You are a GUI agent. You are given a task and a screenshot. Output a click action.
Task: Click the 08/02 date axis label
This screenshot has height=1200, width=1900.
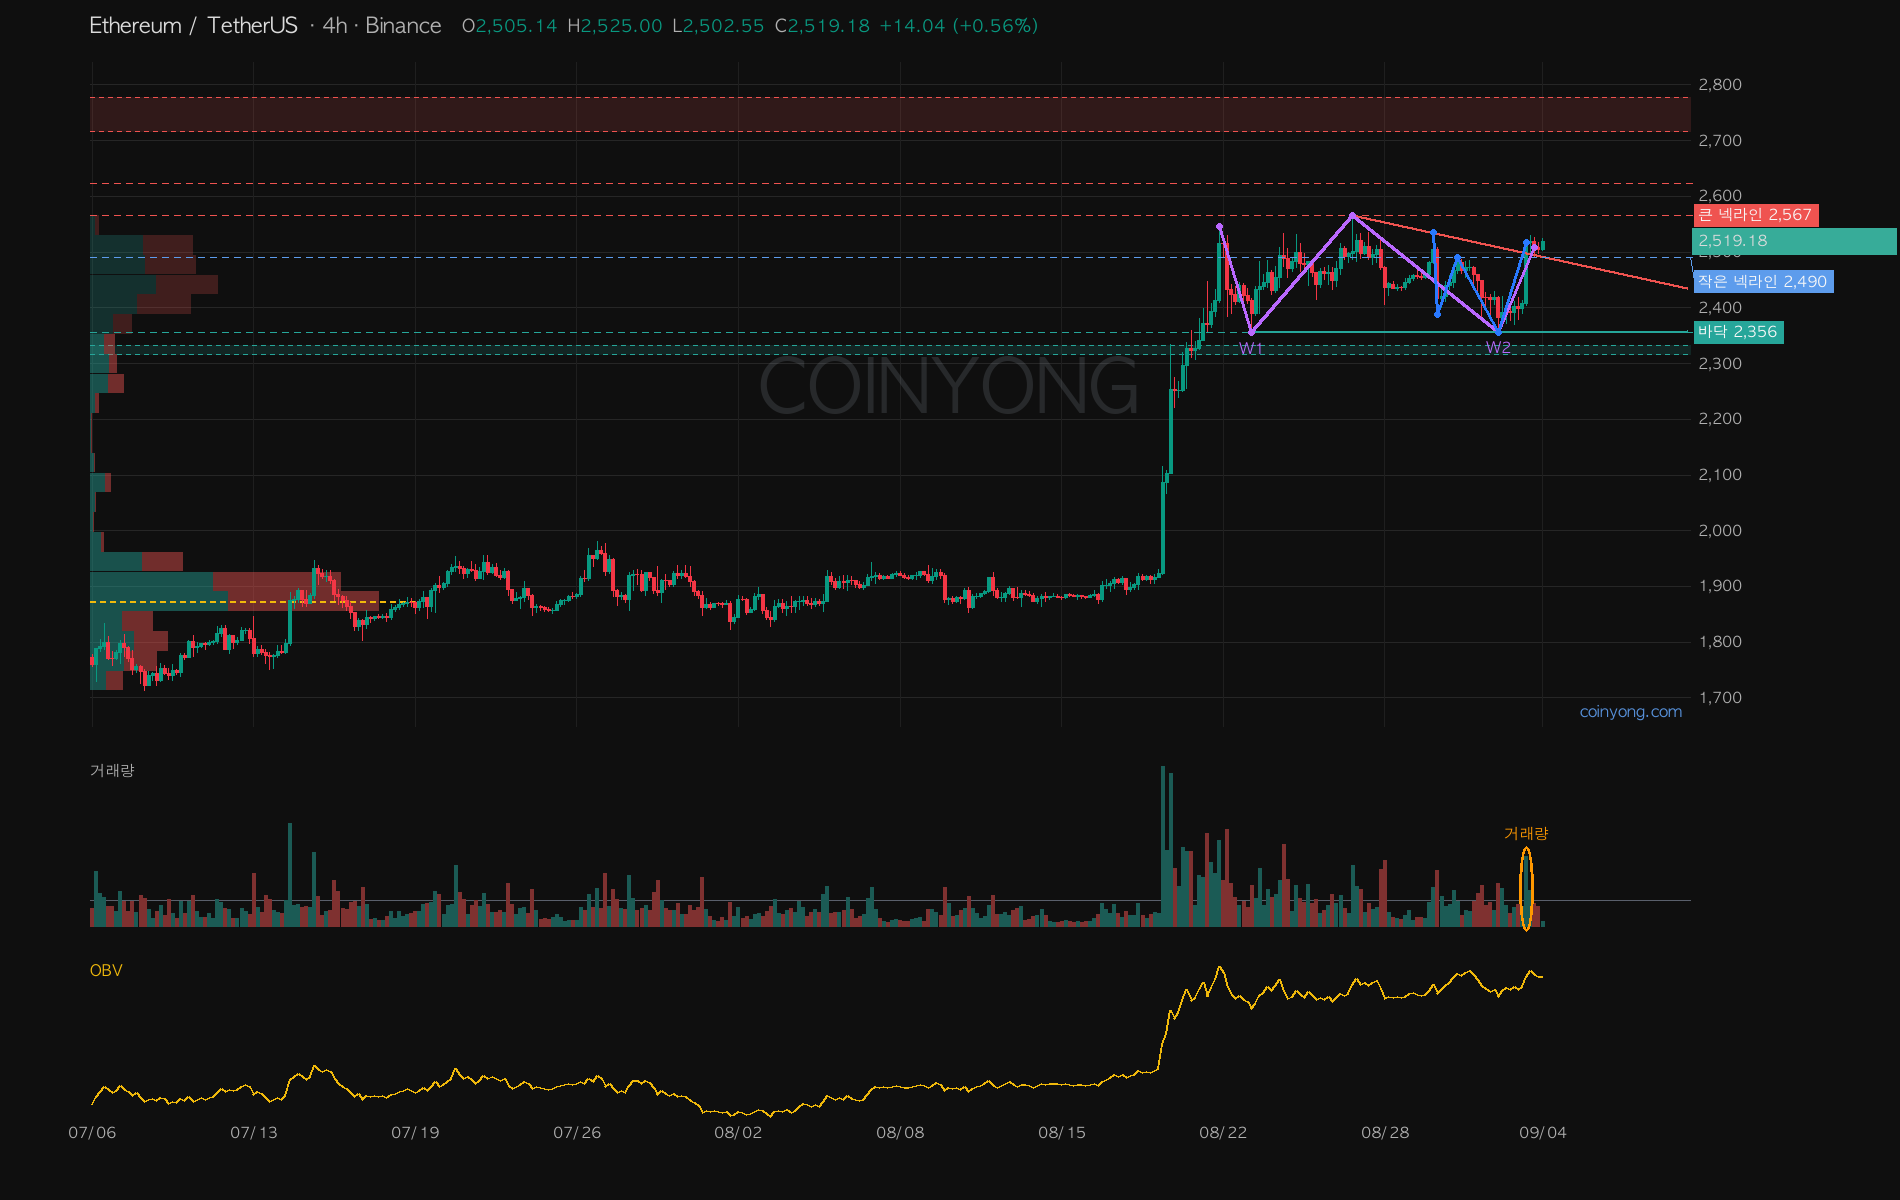[738, 1133]
